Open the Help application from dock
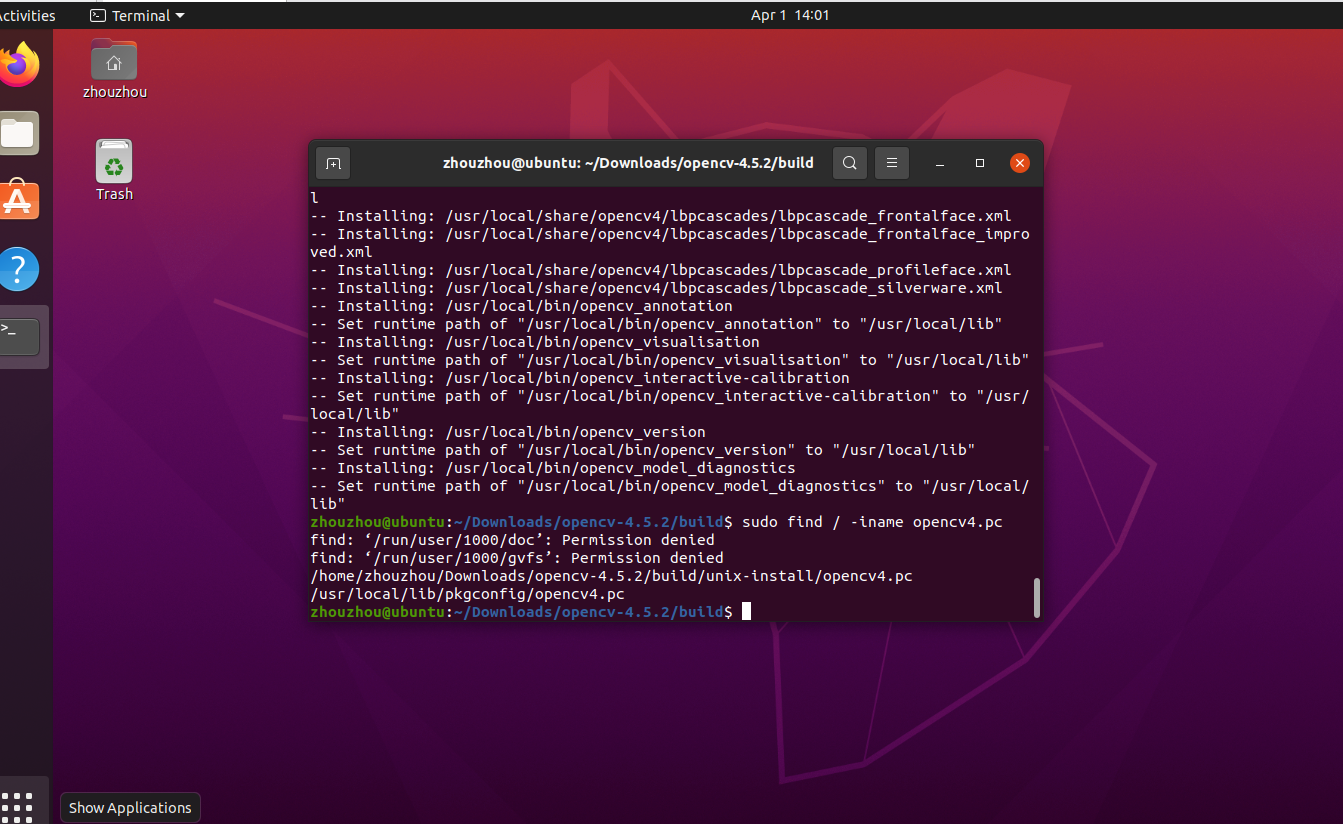 (20, 268)
